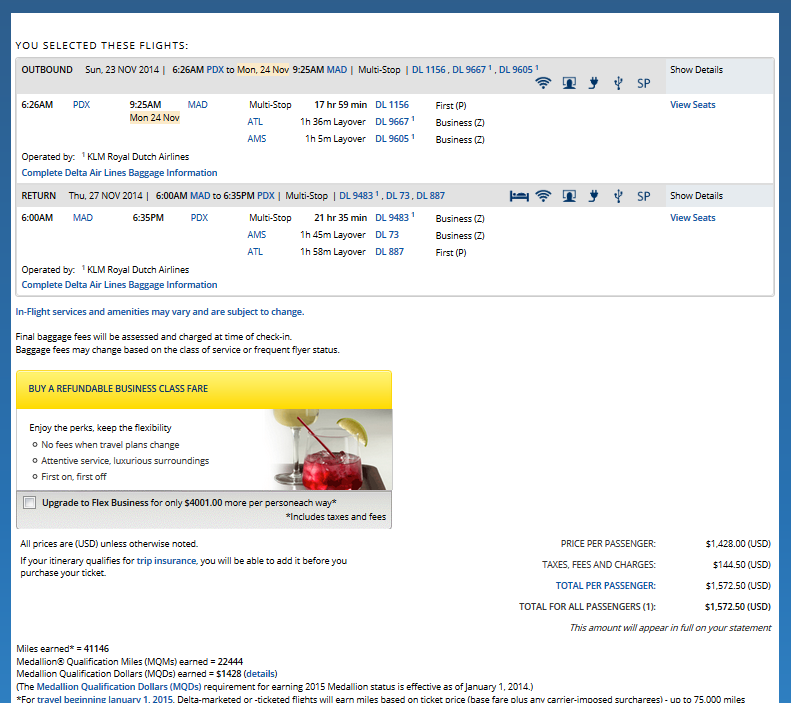
Task: Open Taxes, Fees and Charges breakdown
Action: 598,565
